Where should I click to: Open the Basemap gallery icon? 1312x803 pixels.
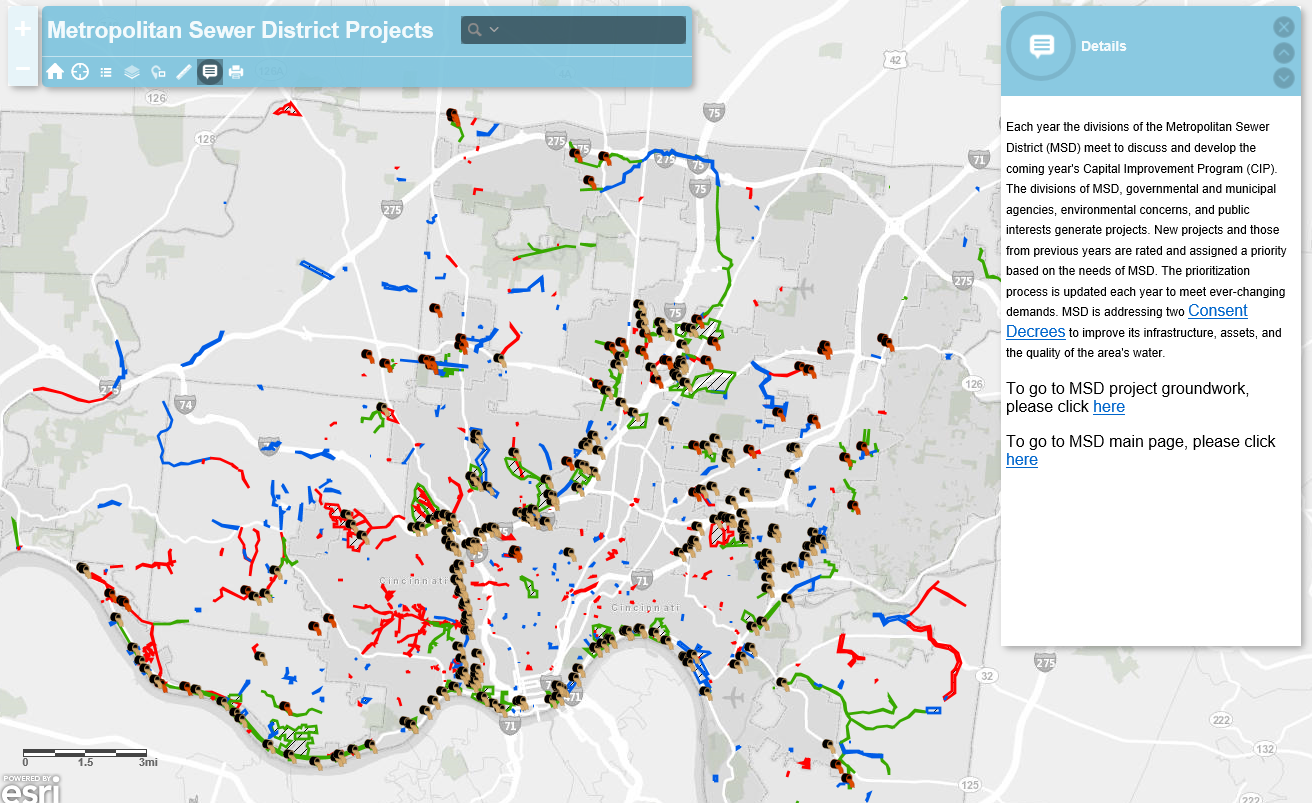[158, 72]
